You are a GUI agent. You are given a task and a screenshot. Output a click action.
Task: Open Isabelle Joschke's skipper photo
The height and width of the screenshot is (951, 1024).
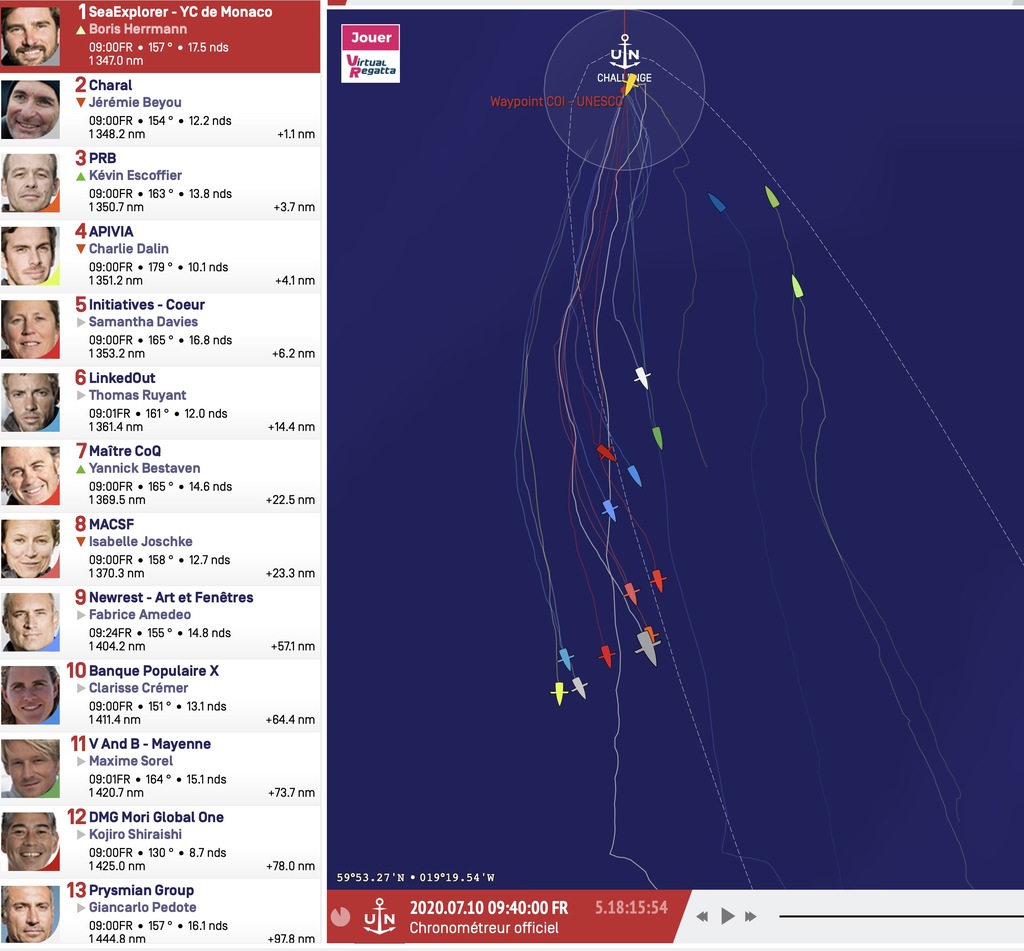coord(31,548)
